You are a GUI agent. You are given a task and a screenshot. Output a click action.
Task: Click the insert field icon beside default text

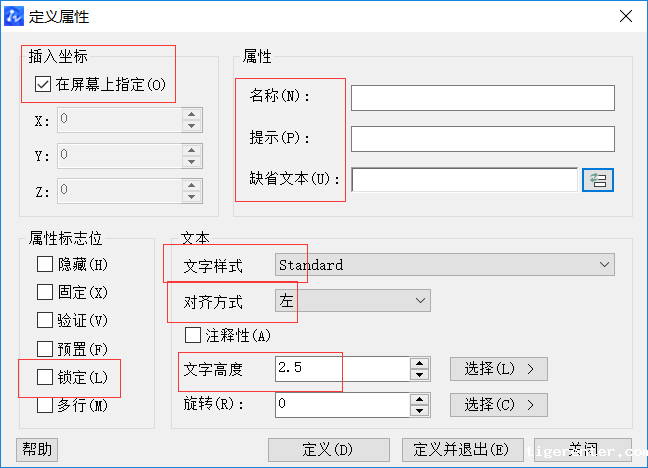[x=598, y=179]
